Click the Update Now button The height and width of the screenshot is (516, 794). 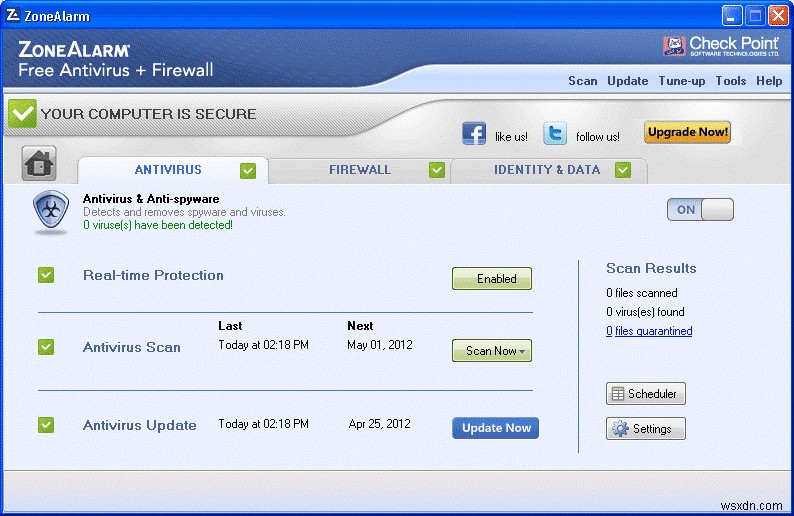click(x=495, y=428)
